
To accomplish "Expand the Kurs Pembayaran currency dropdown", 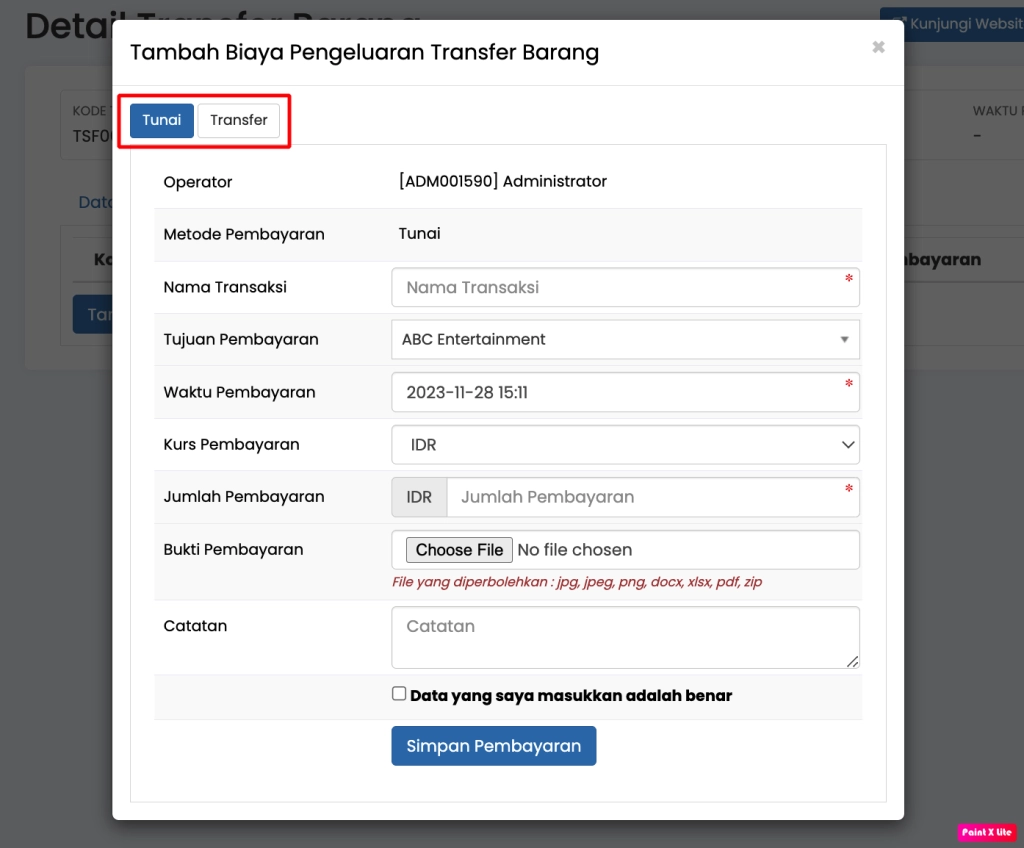I will [x=625, y=444].
